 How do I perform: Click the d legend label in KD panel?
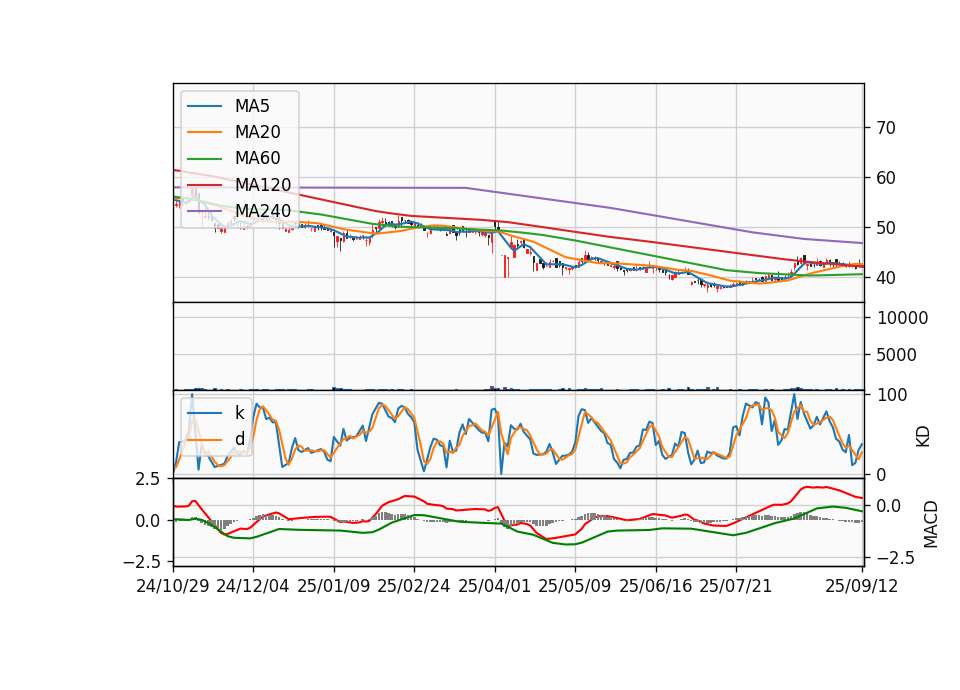[239, 439]
